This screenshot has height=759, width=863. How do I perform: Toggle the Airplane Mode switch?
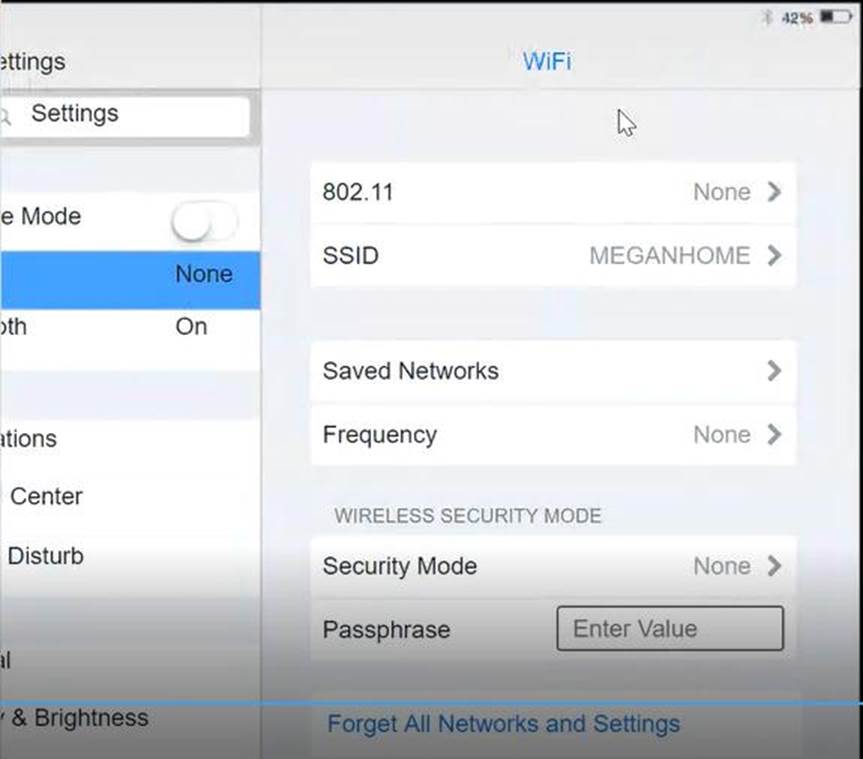point(204,222)
